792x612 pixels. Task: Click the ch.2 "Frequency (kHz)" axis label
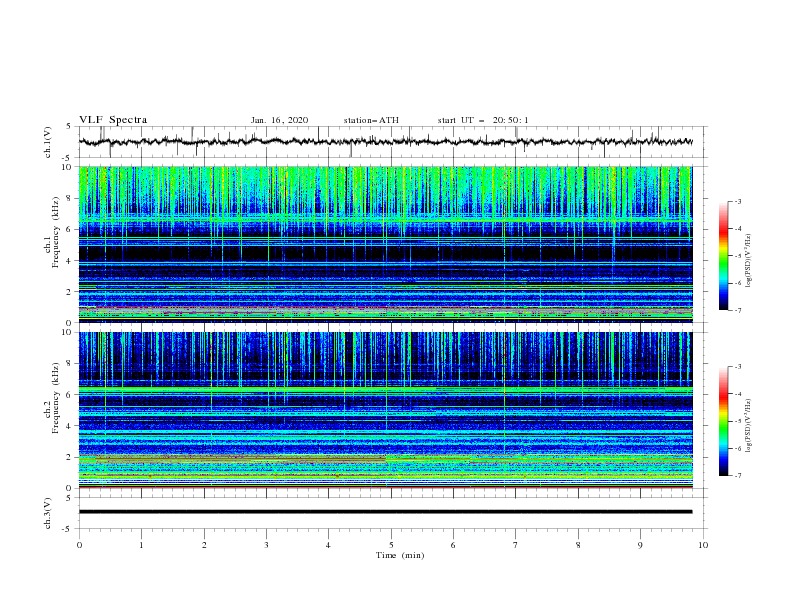(x=56, y=398)
